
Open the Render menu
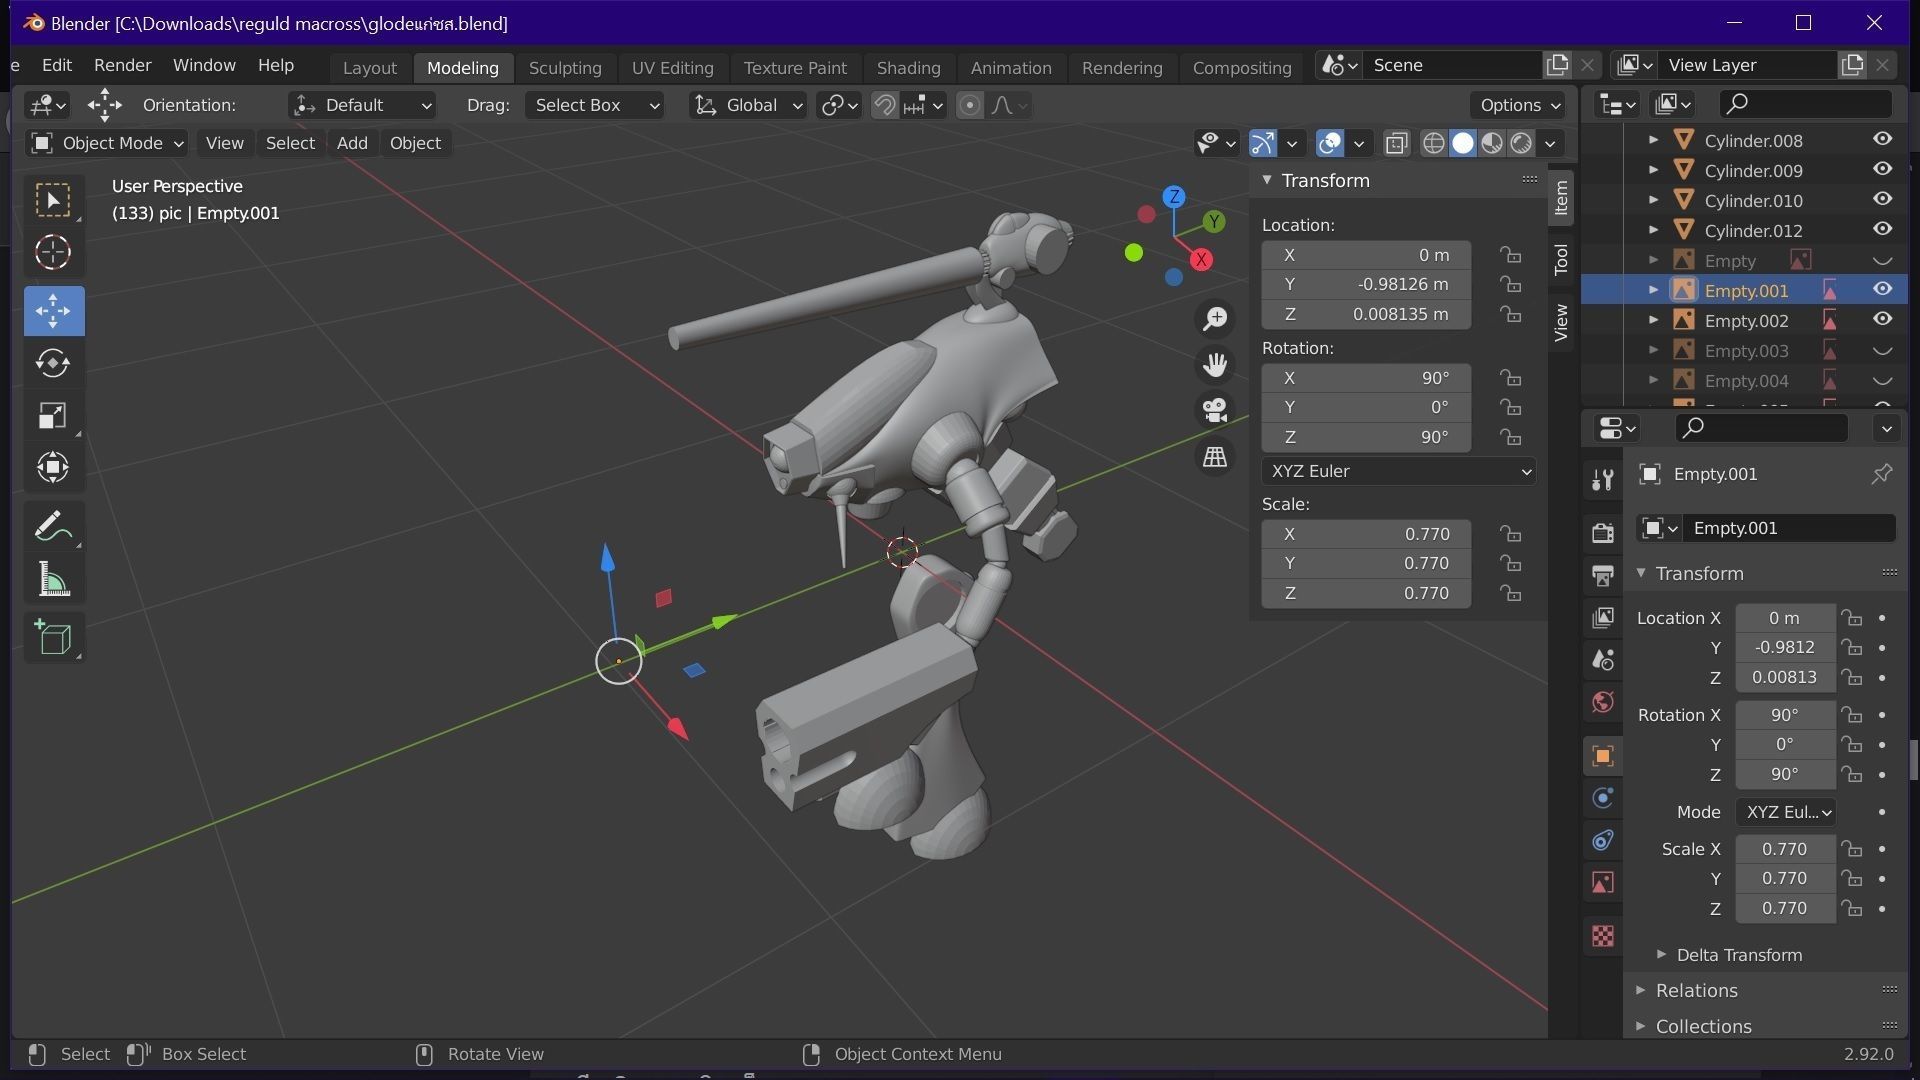point(122,65)
